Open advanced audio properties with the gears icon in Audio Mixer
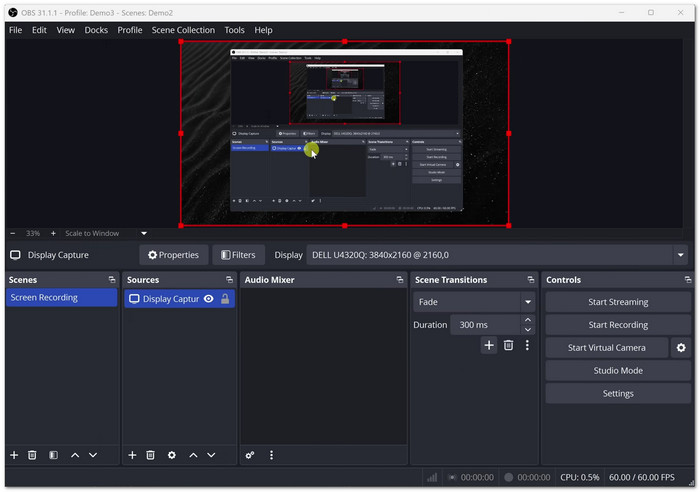Screen dimensions: 700x492 pyautogui.click(x=250, y=455)
